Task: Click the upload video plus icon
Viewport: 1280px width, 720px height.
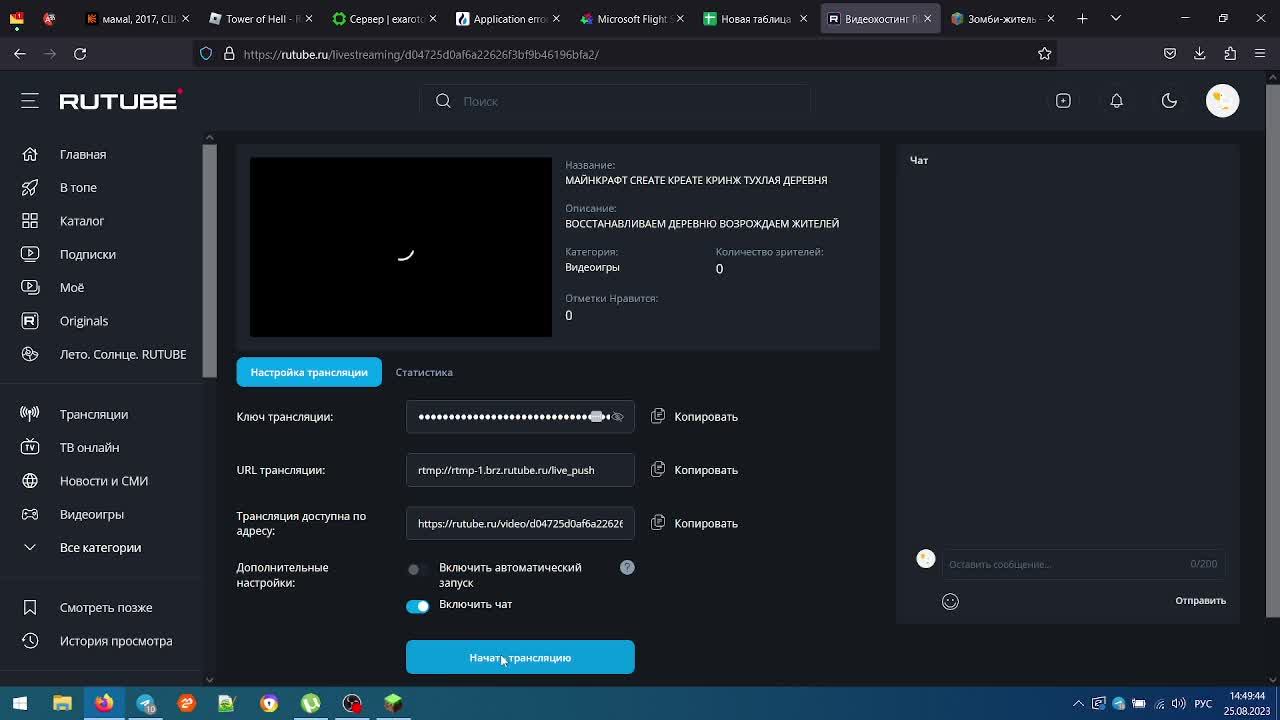Action: 1063,101
